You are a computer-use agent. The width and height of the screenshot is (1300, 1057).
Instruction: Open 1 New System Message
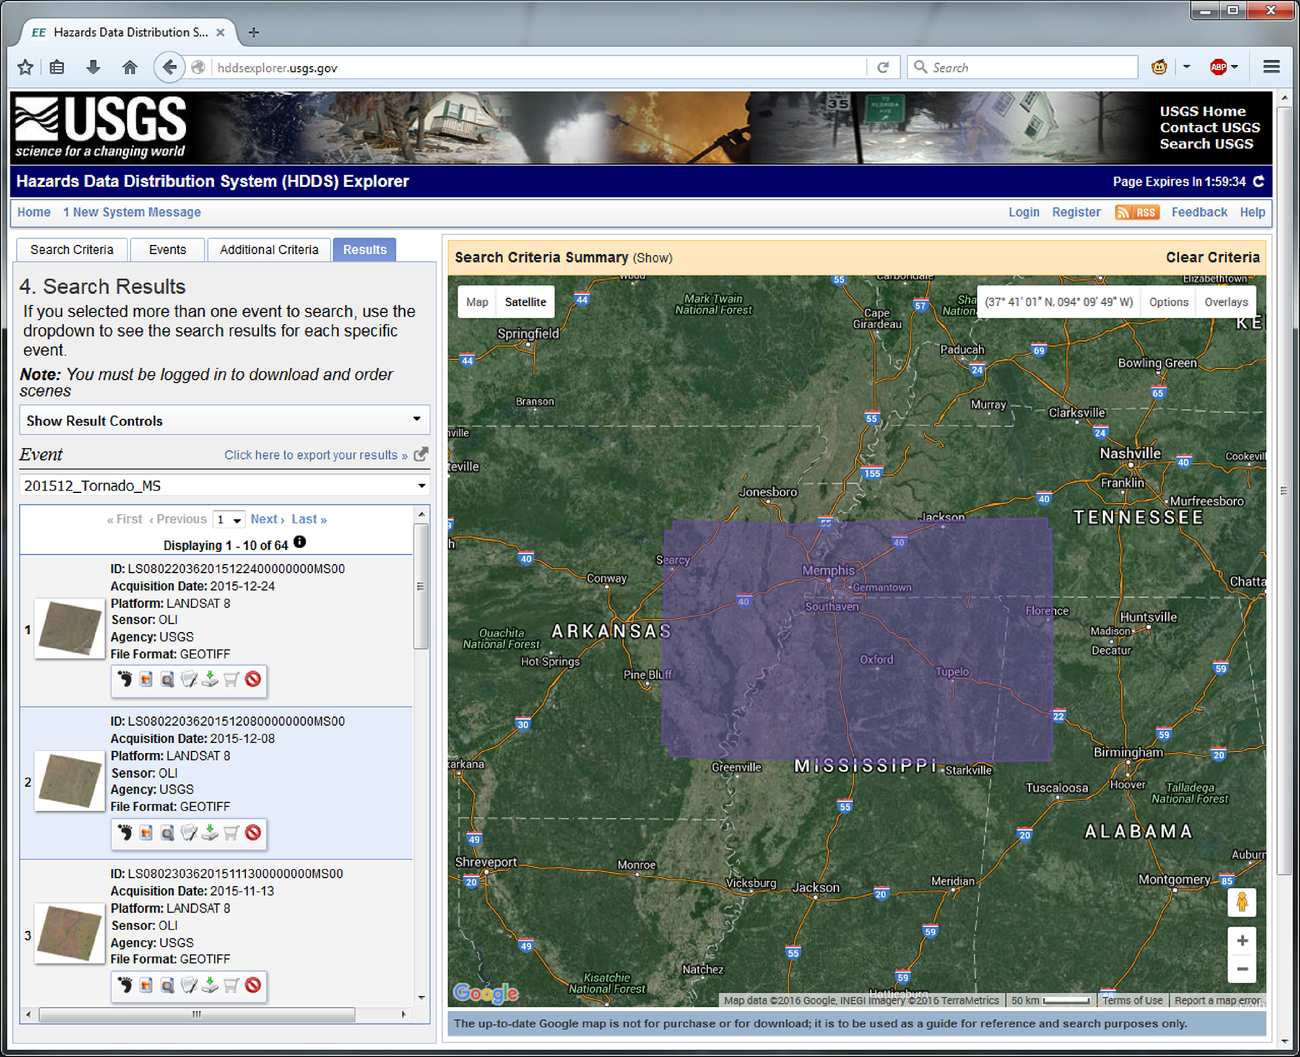[x=132, y=212]
